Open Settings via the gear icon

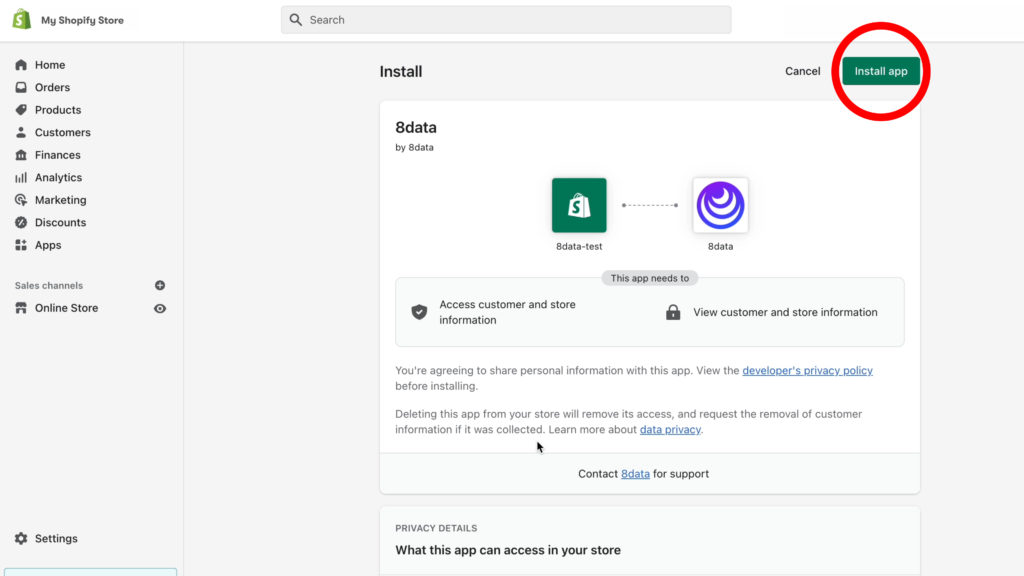click(x=21, y=538)
